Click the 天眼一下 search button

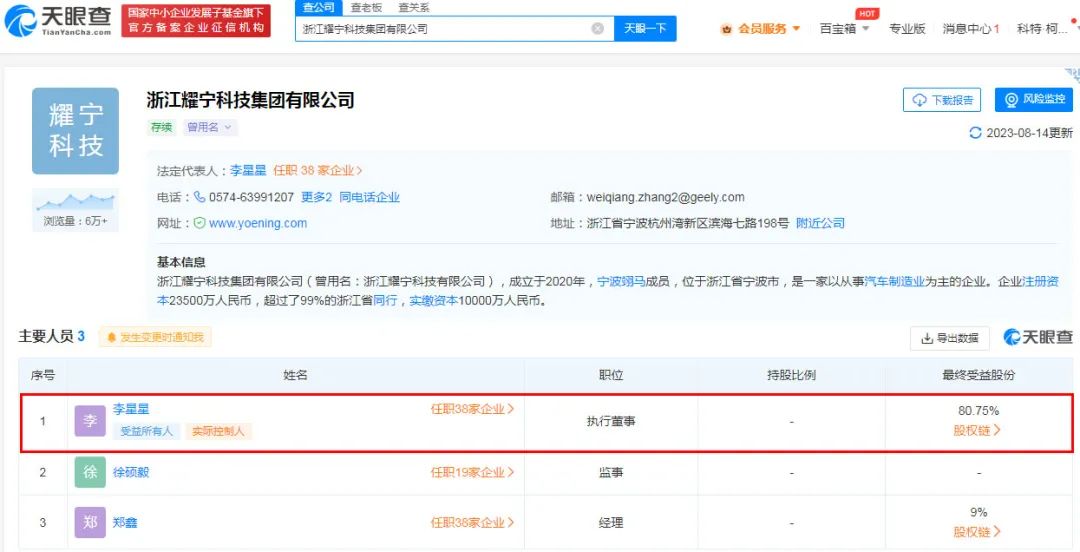point(645,29)
